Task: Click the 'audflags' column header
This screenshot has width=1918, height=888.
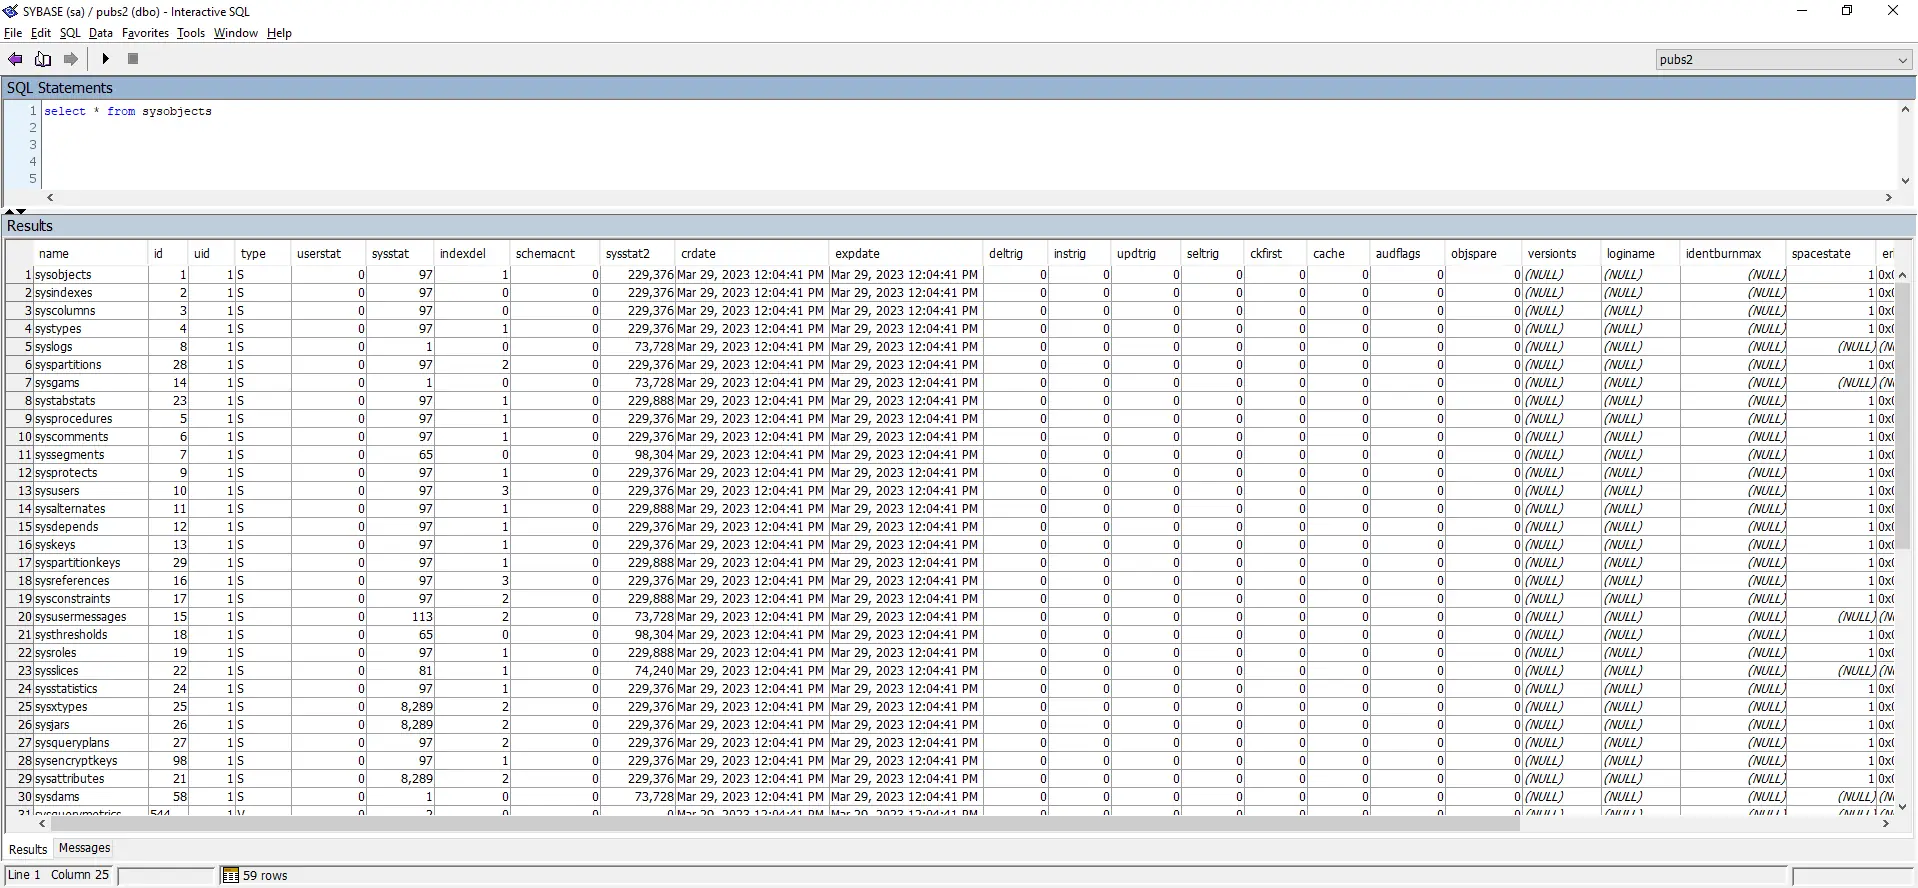Action: click(1408, 254)
